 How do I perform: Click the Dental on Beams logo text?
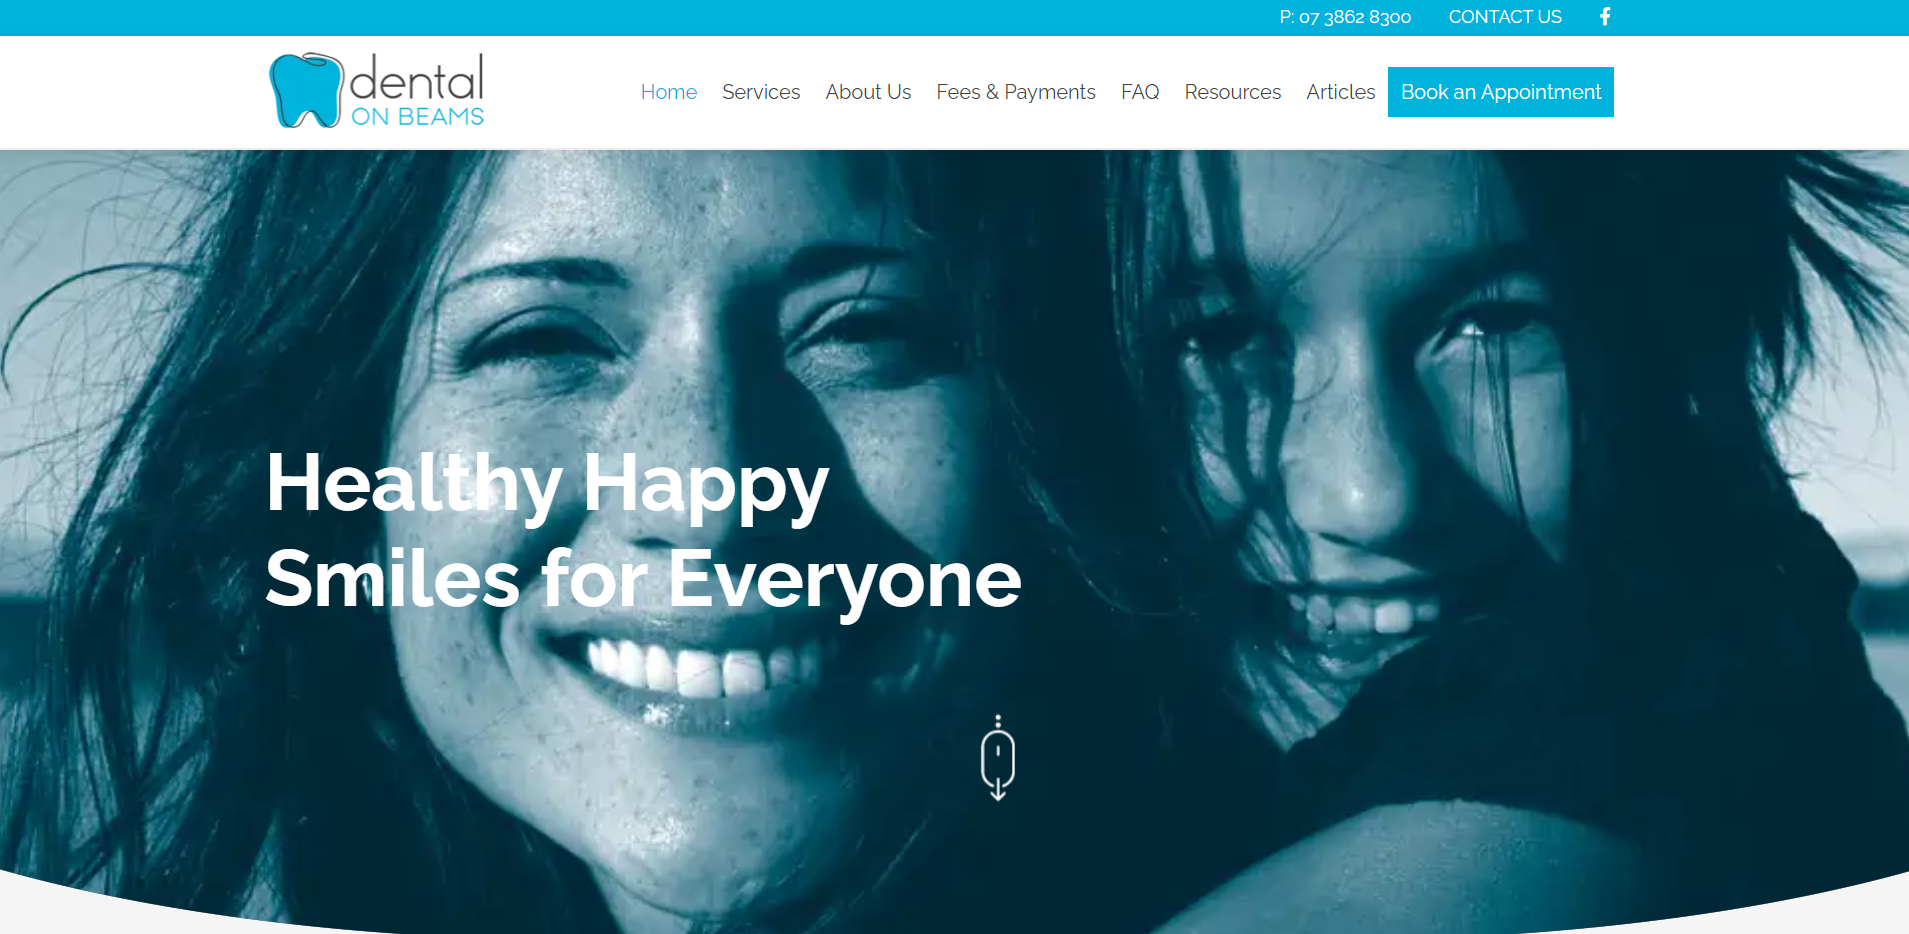click(x=417, y=90)
